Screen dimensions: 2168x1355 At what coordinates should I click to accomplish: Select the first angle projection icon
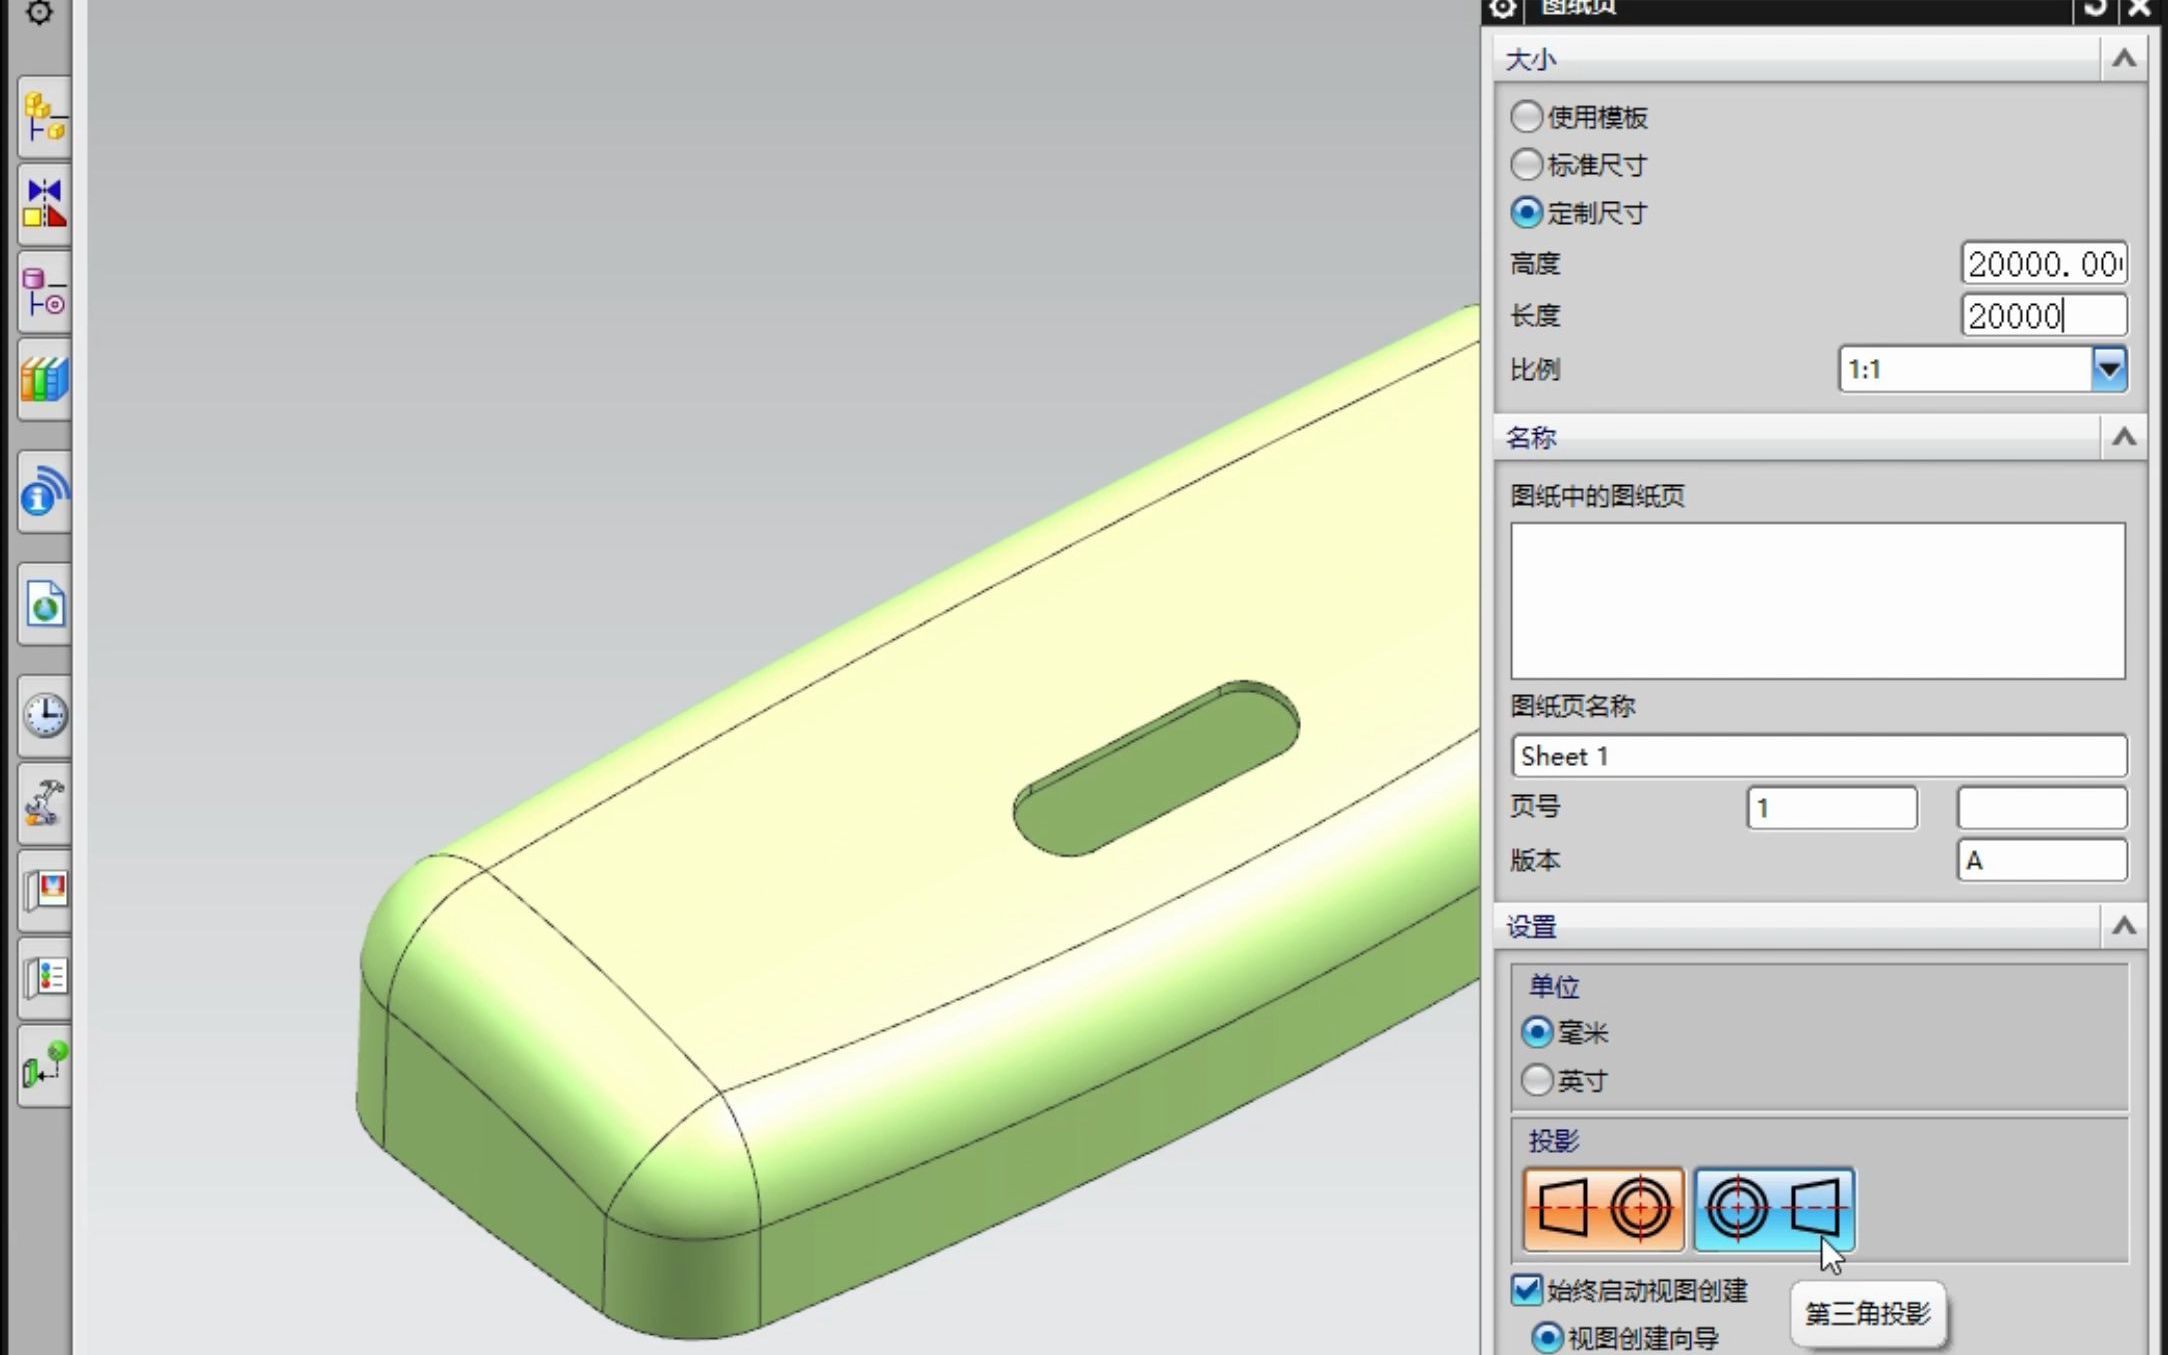pyautogui.click(x=1603, y=1208)
